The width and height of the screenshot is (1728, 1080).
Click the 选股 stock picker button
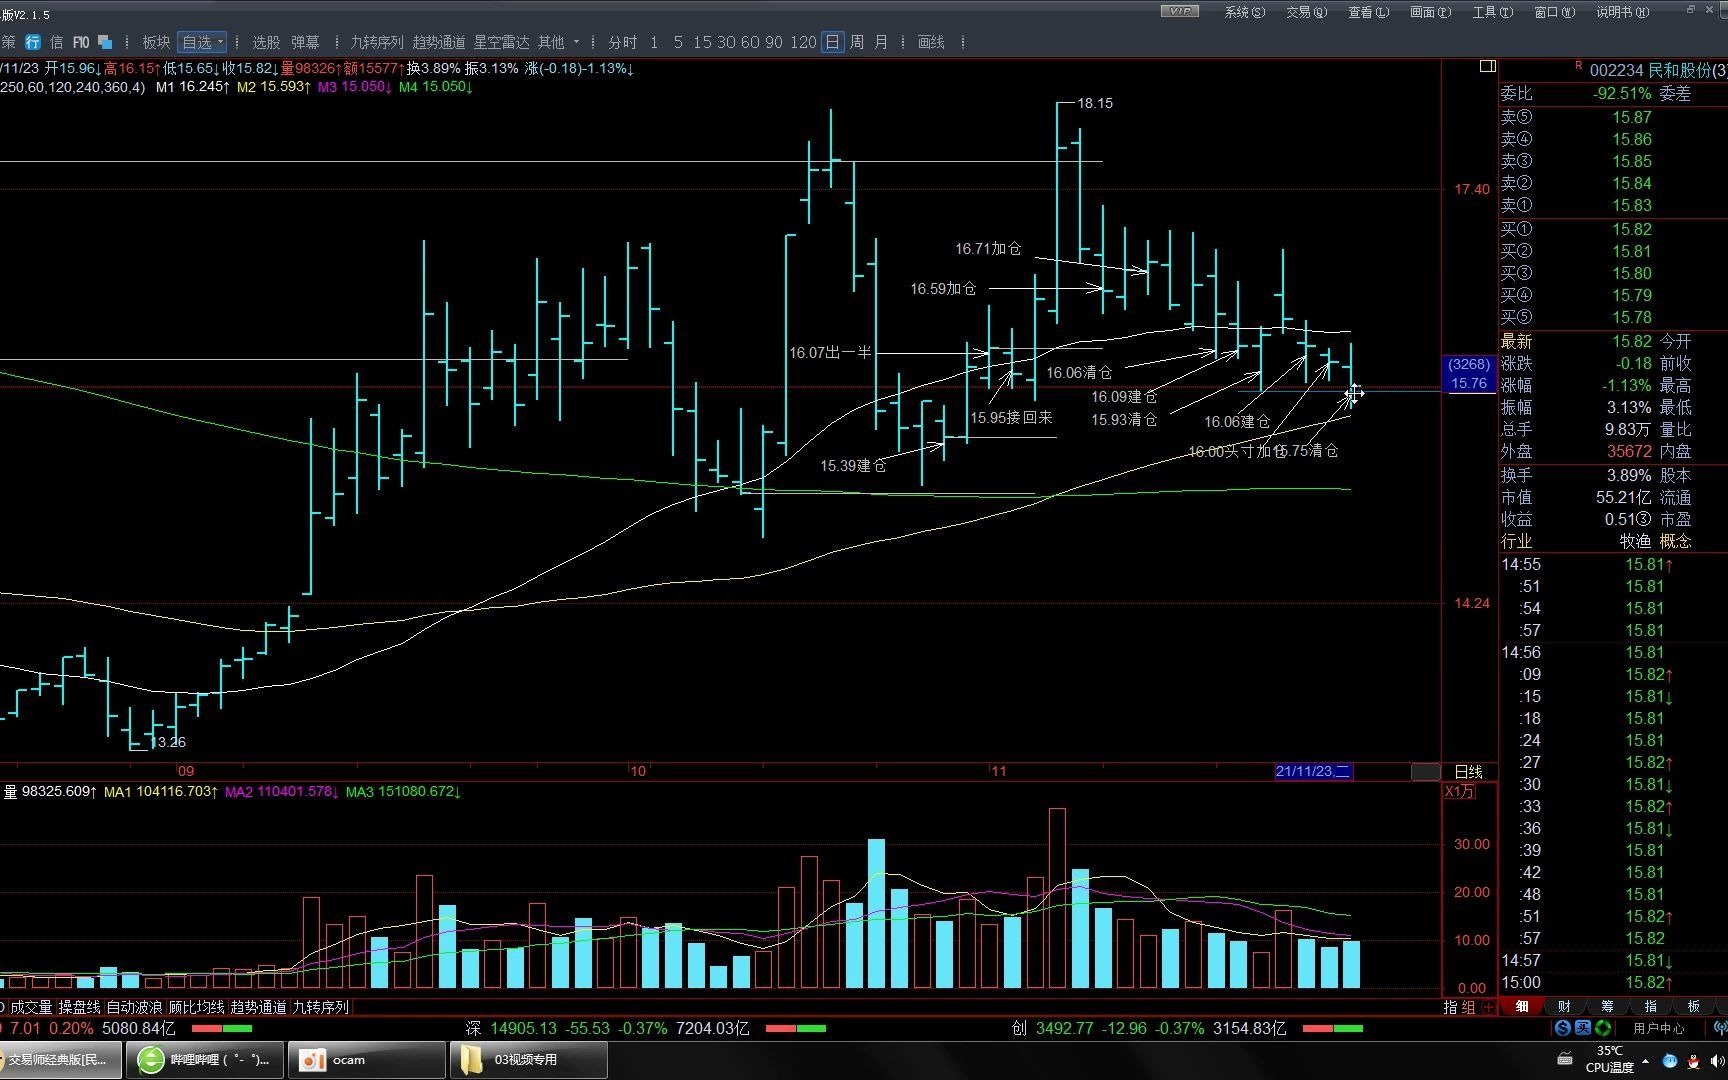[266, 42]
